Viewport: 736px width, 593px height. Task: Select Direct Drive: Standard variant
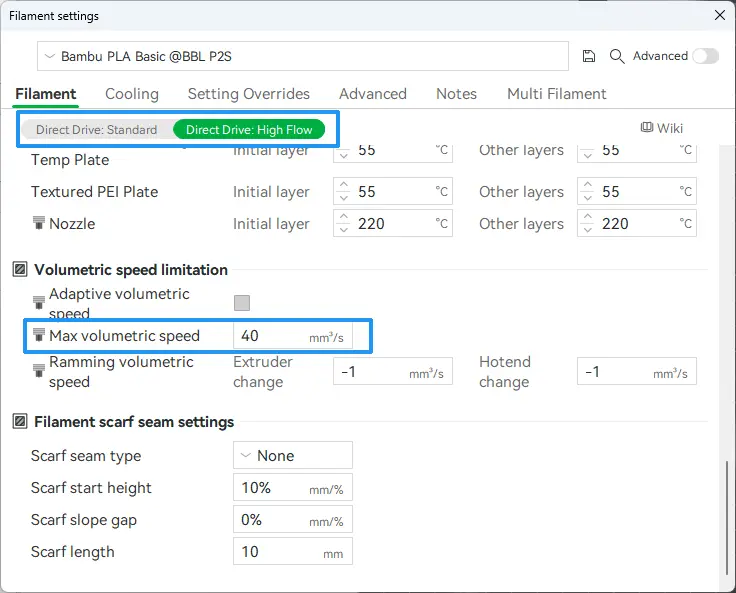click(x=97, y=130)
